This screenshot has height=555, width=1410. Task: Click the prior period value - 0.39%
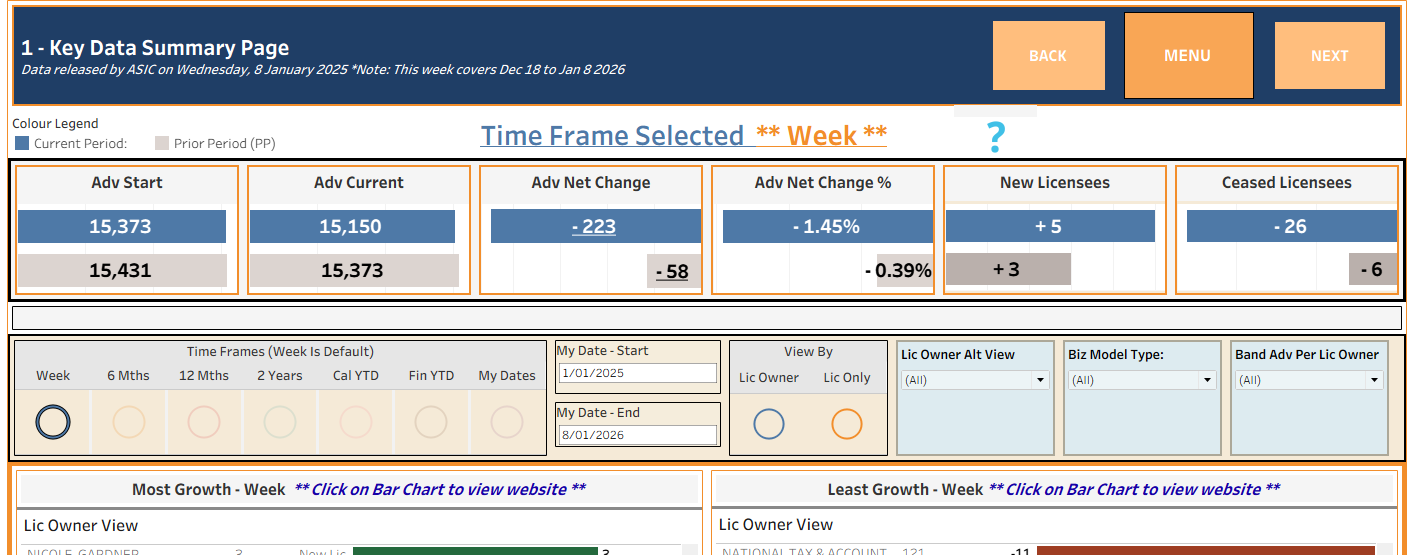898,271
